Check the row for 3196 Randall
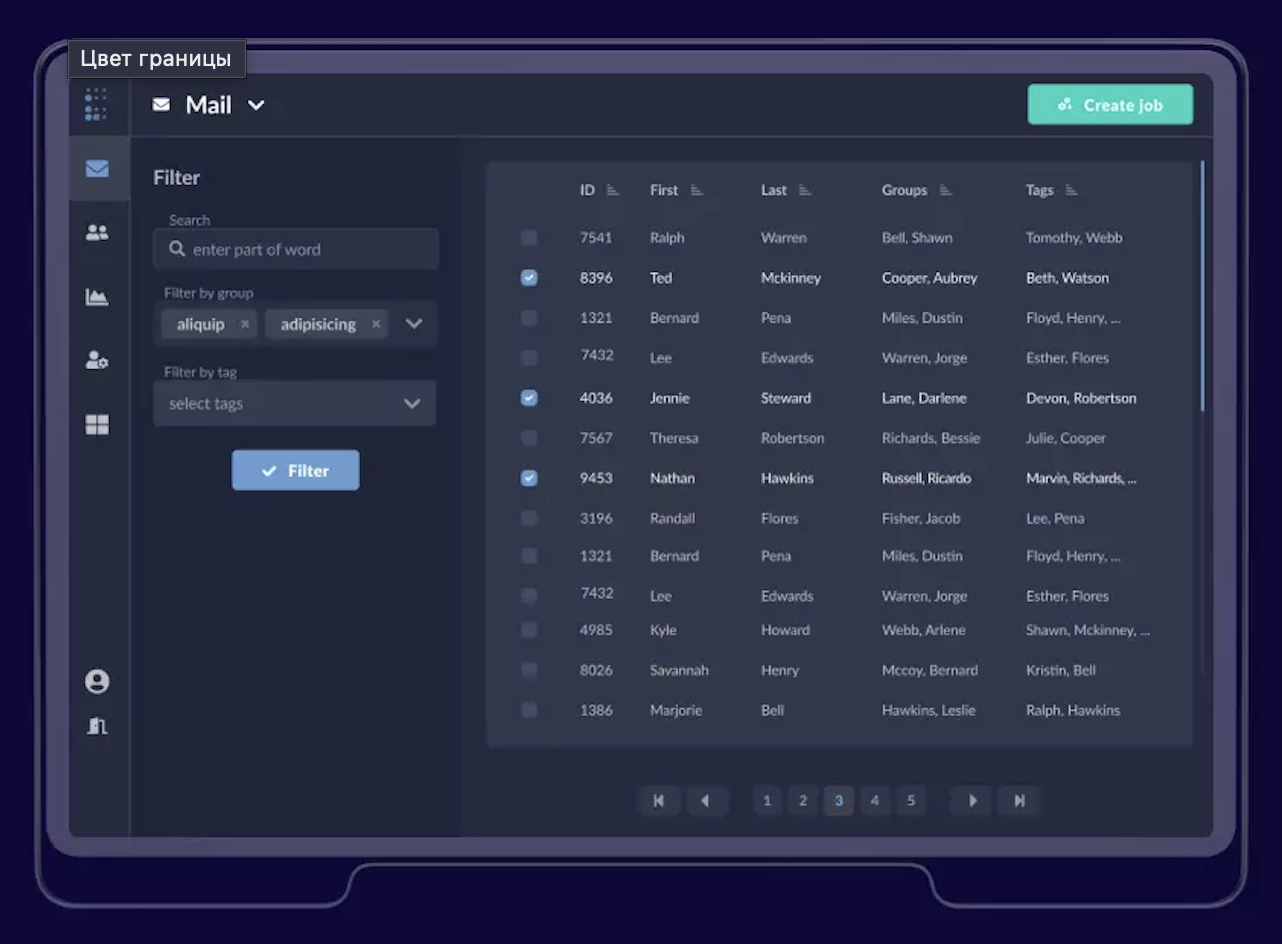 529,518
